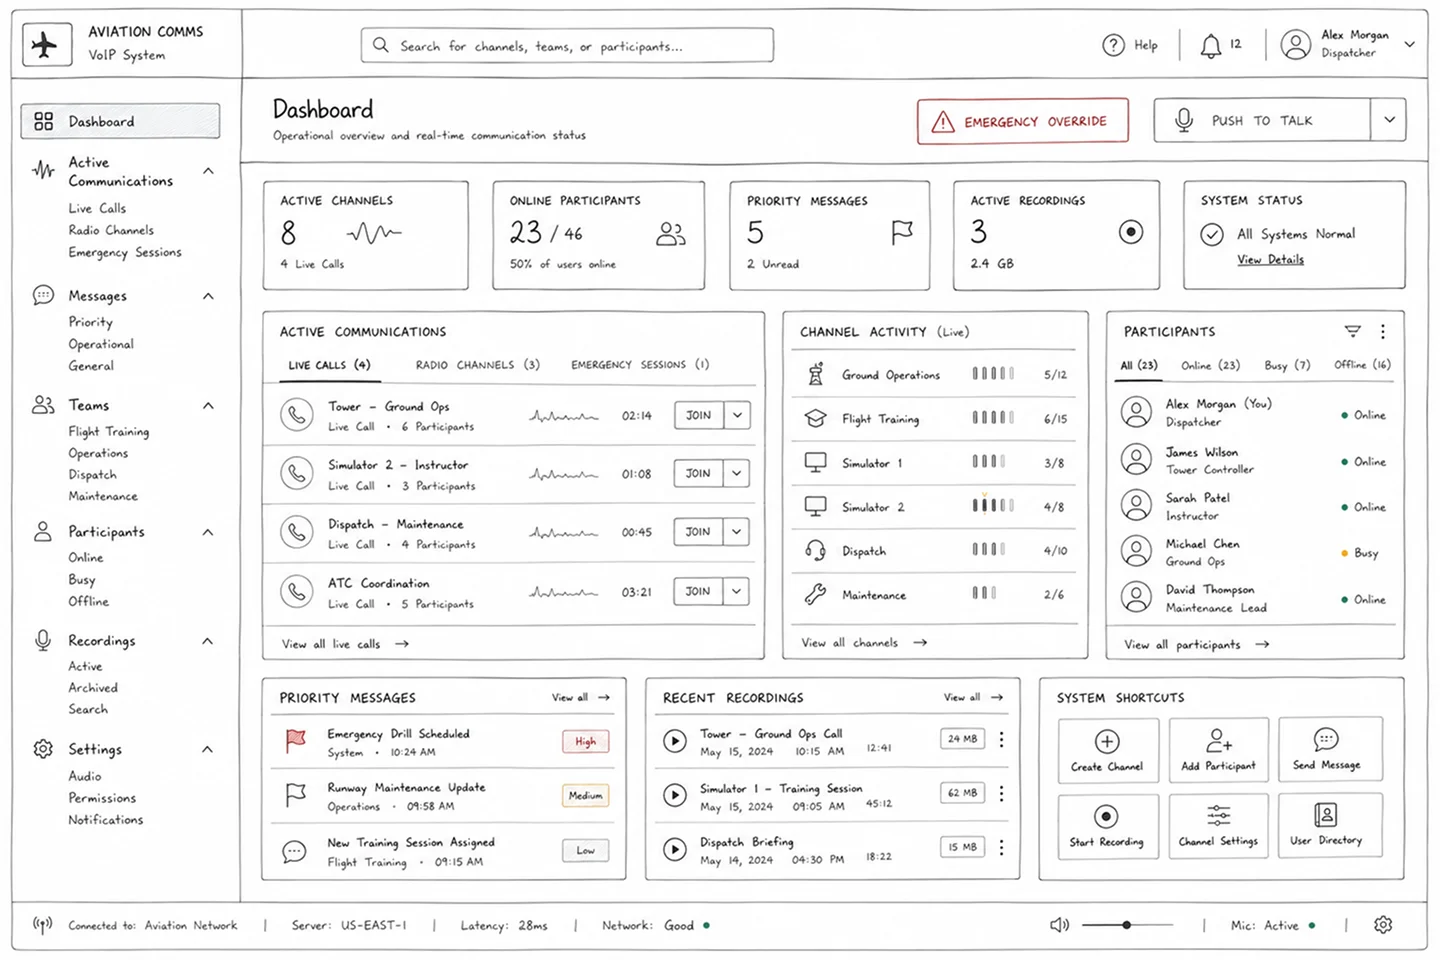Start Recording from system shortcuts
Image resolution: width=1440 pixels, height=960 pixels.
tap(1106, 827)
